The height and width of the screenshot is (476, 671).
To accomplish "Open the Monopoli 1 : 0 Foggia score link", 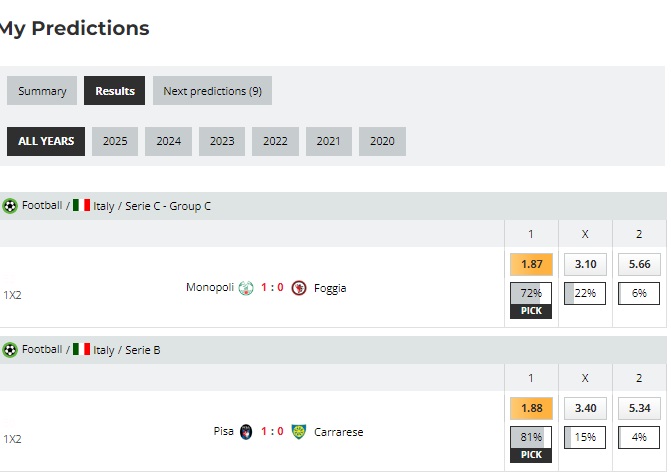I will click(x=272, y=288).
